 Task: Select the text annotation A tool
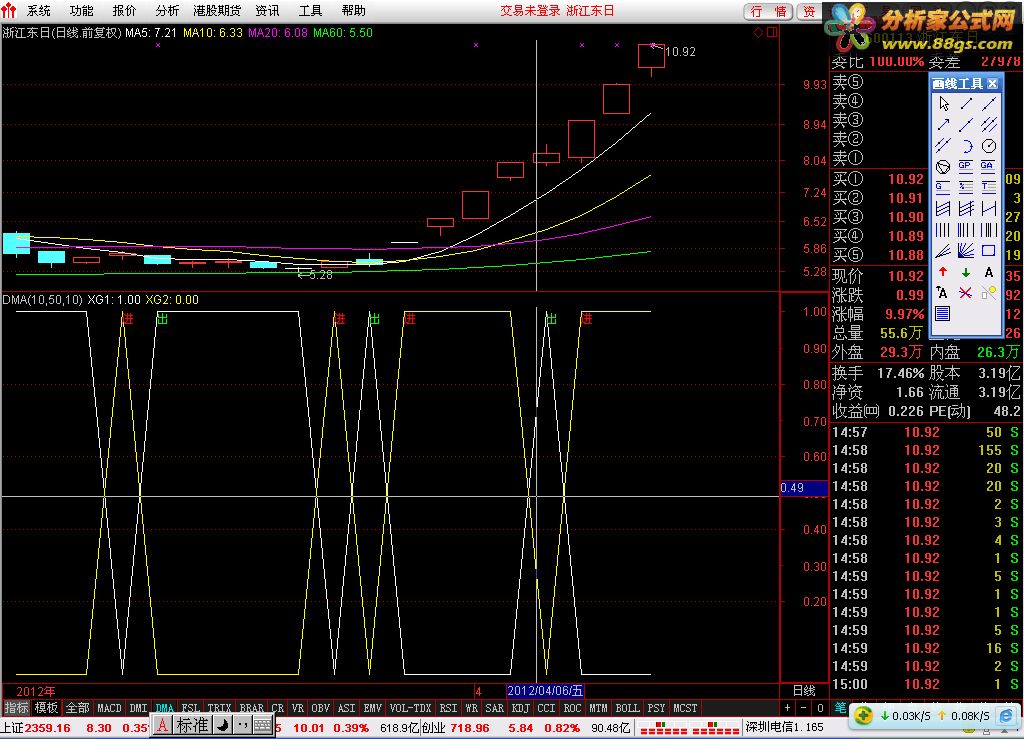click(x=989, y=272)
